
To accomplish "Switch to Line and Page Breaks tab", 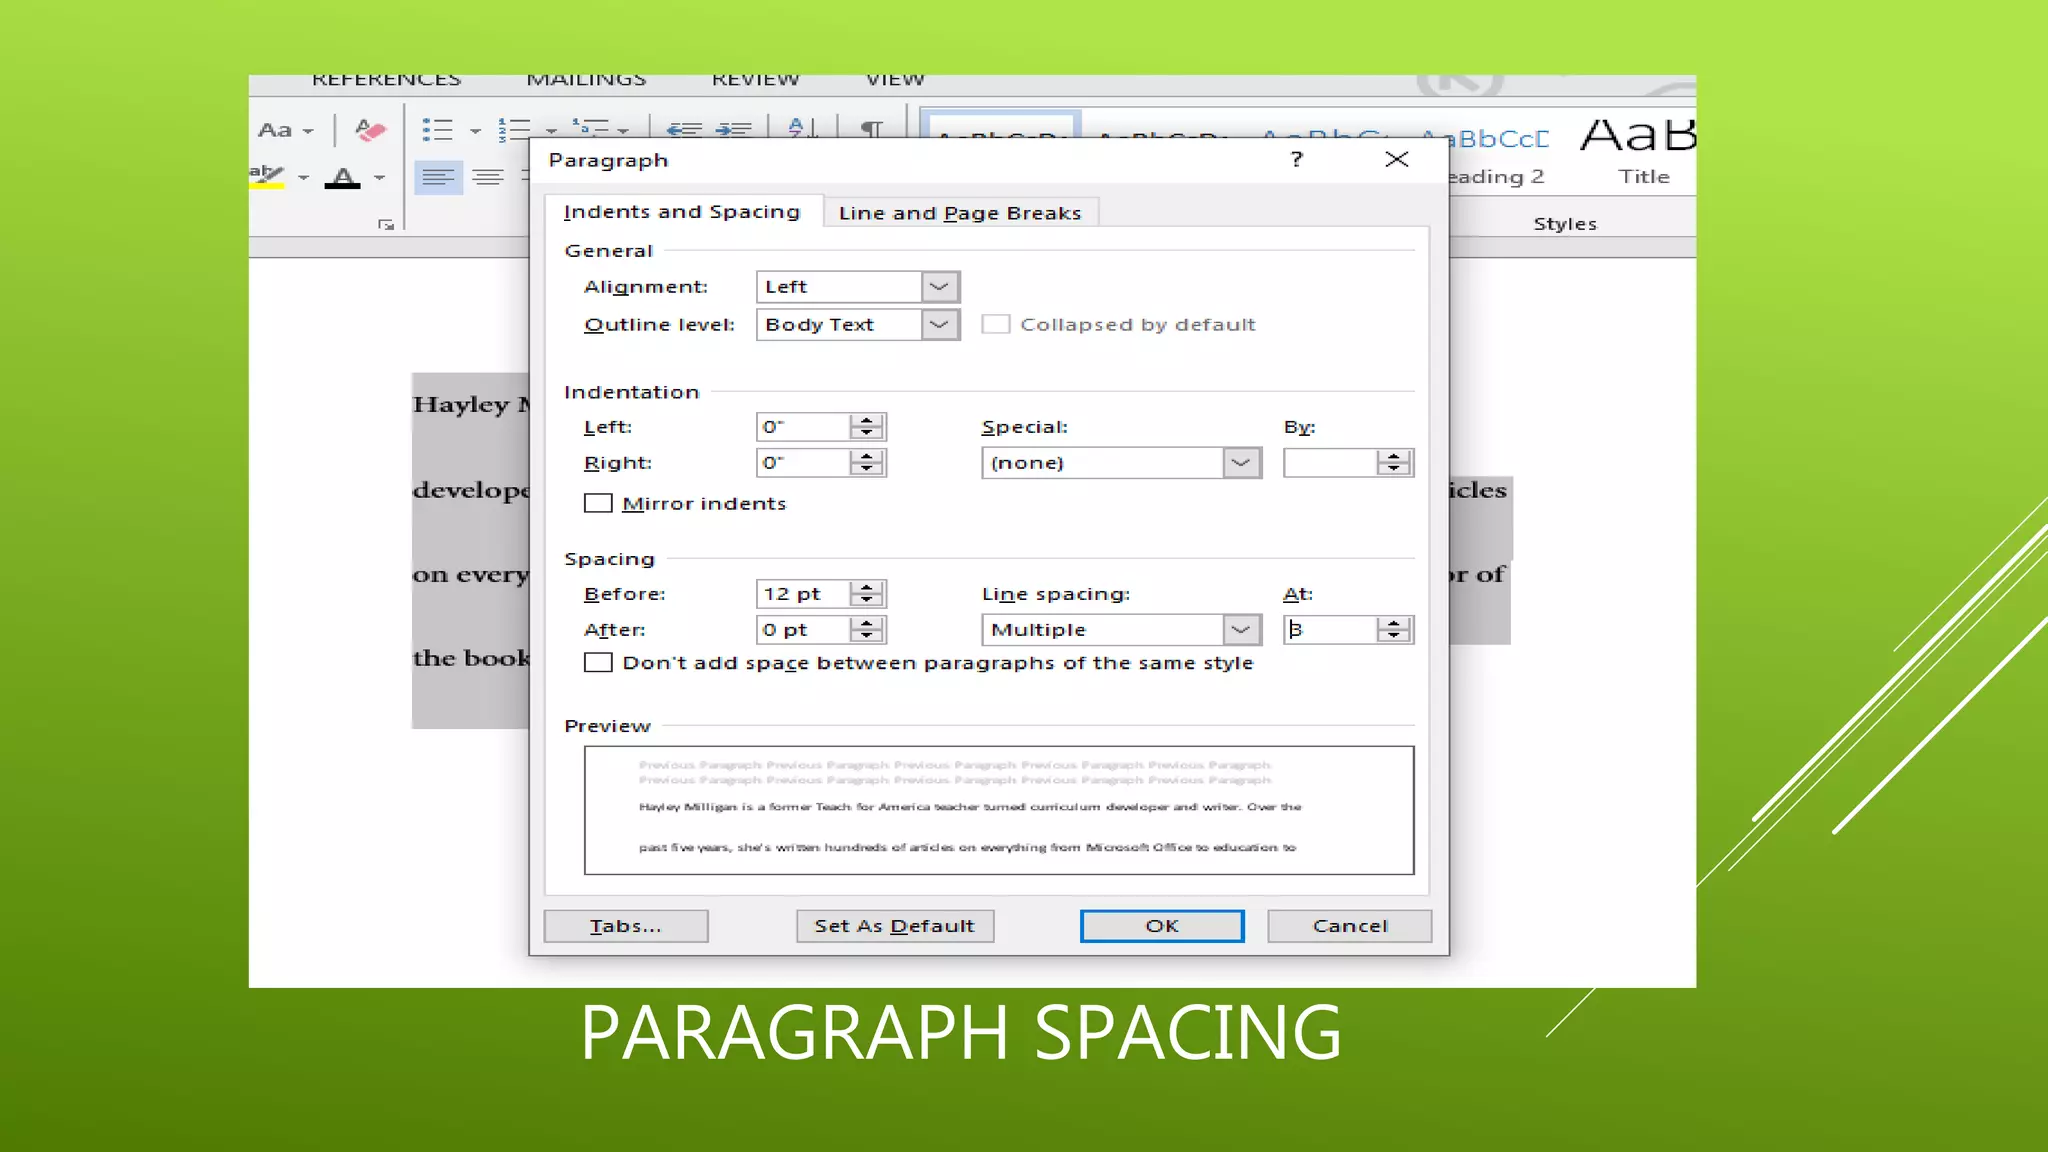I will (960, 213).
